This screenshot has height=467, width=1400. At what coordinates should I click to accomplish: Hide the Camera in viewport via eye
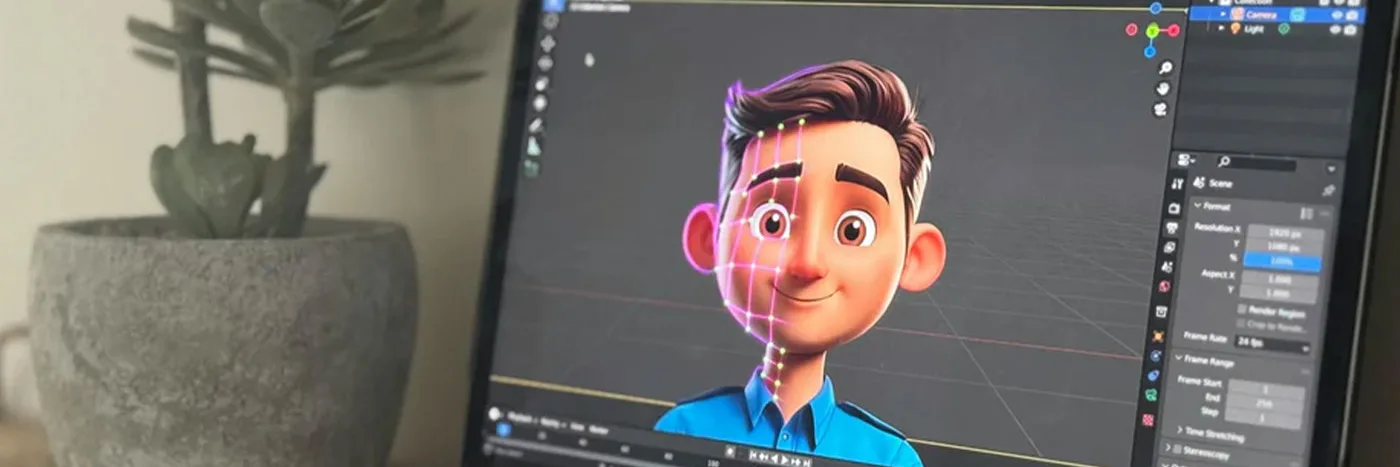[1335, 15]
